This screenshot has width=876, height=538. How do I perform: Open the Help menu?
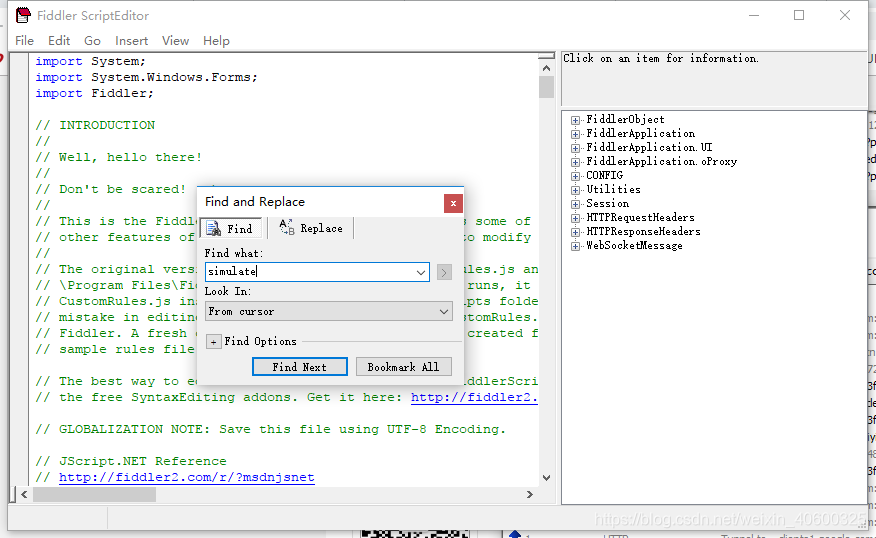point(216,41)
